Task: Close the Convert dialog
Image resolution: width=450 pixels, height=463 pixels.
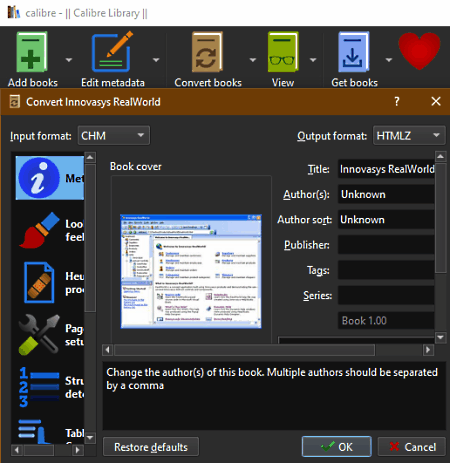Action: click(x=436, y=101)
